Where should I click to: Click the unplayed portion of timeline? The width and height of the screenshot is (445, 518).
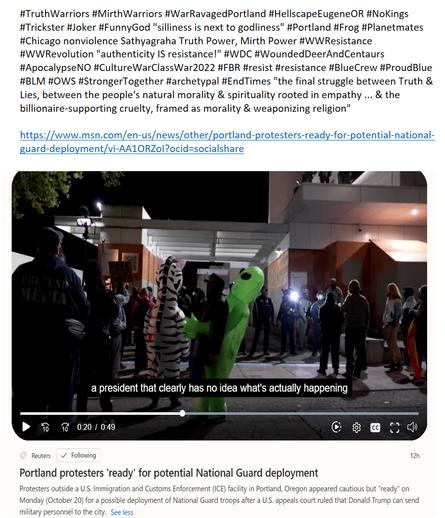point(302,413)
